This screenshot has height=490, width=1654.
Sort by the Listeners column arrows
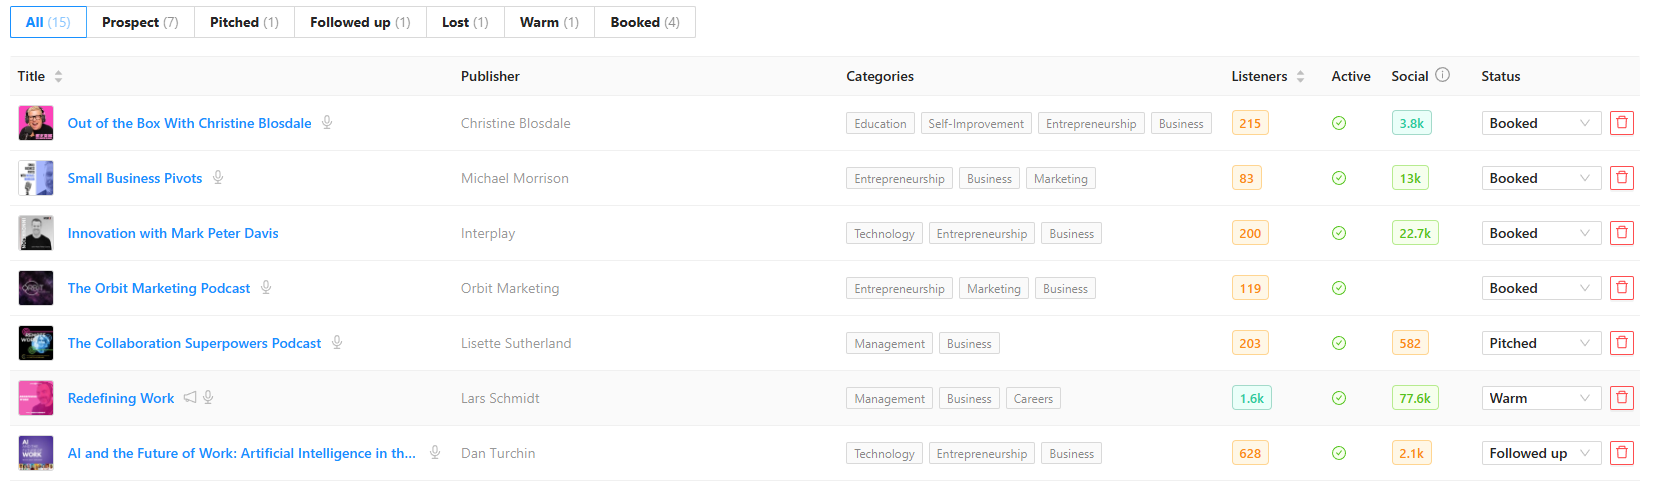[1300, 76]
